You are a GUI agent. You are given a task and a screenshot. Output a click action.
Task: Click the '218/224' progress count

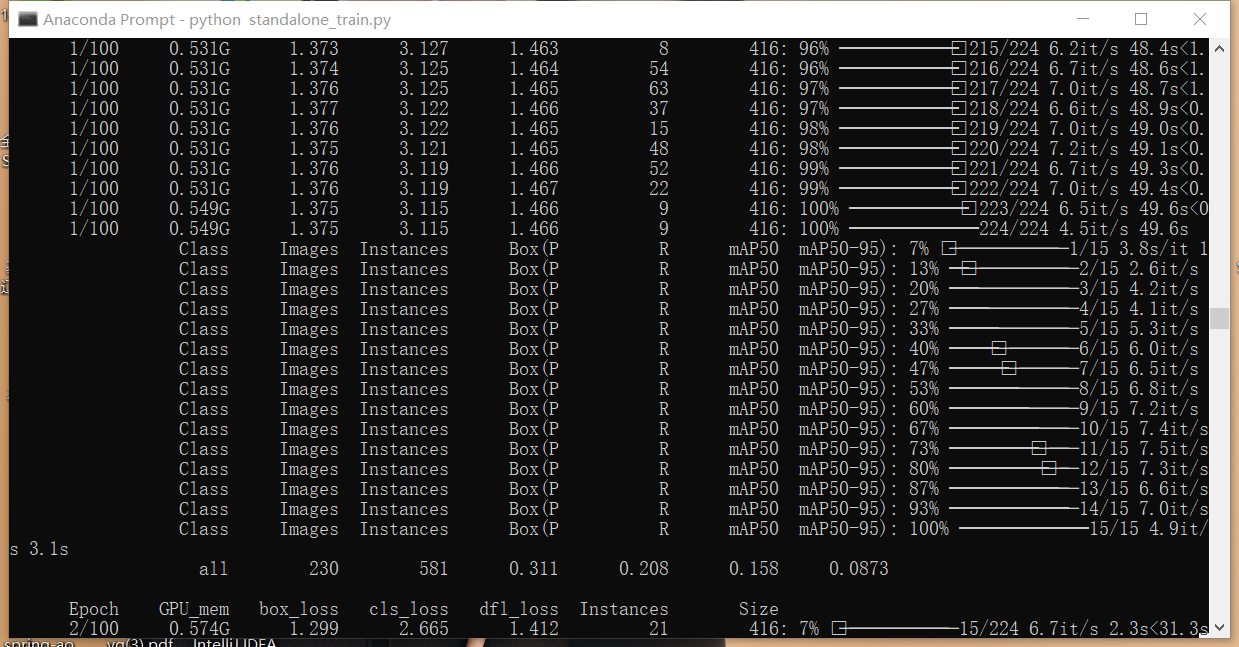click(x=1004, y=109)
